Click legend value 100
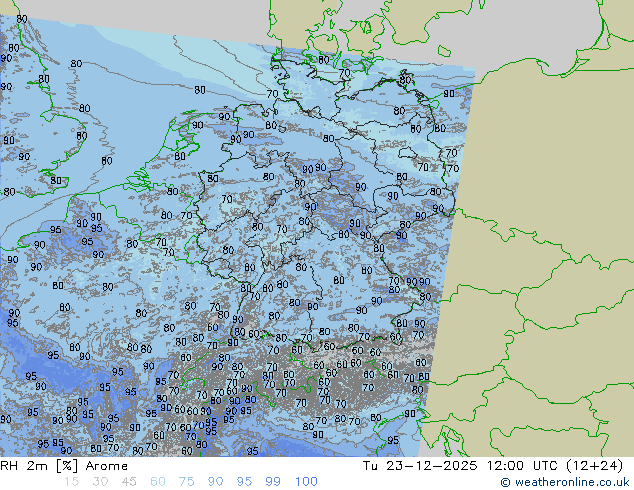The image size is (634, 490). click(x=306, y=482)
